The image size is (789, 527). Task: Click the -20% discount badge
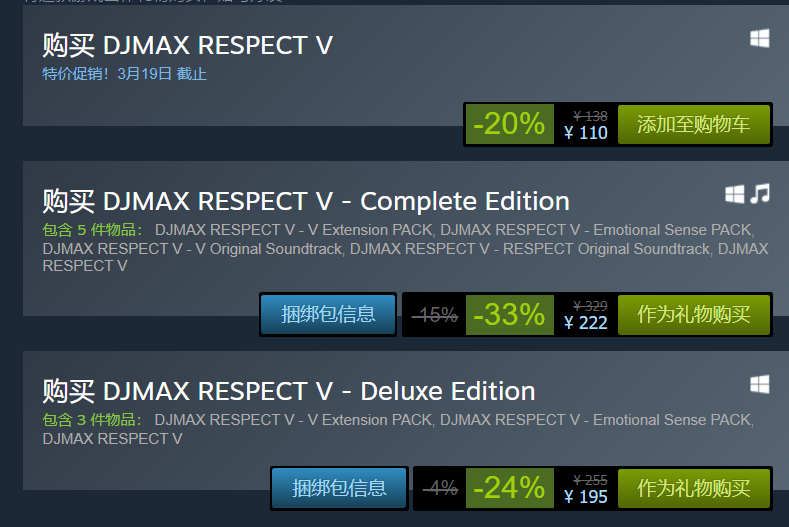510,124
